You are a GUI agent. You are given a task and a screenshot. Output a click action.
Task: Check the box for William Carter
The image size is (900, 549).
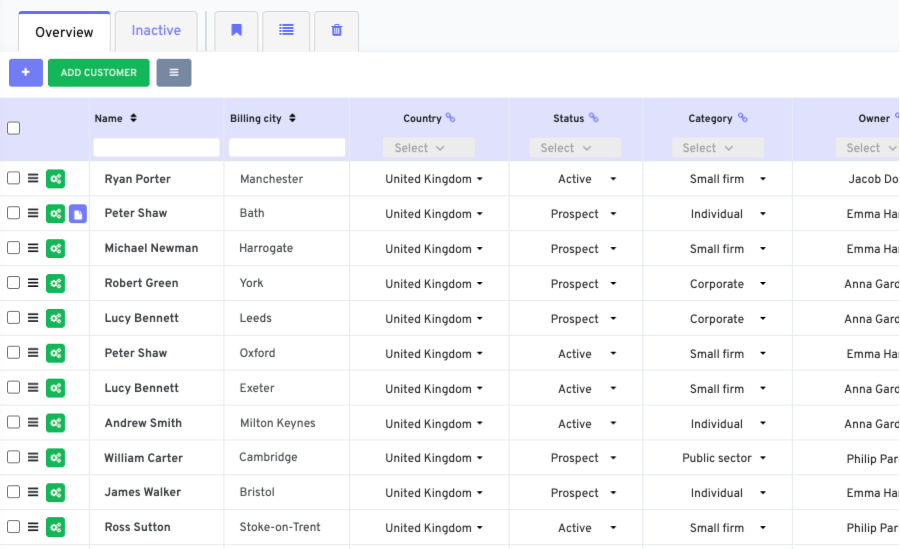(x=13, y=457)
